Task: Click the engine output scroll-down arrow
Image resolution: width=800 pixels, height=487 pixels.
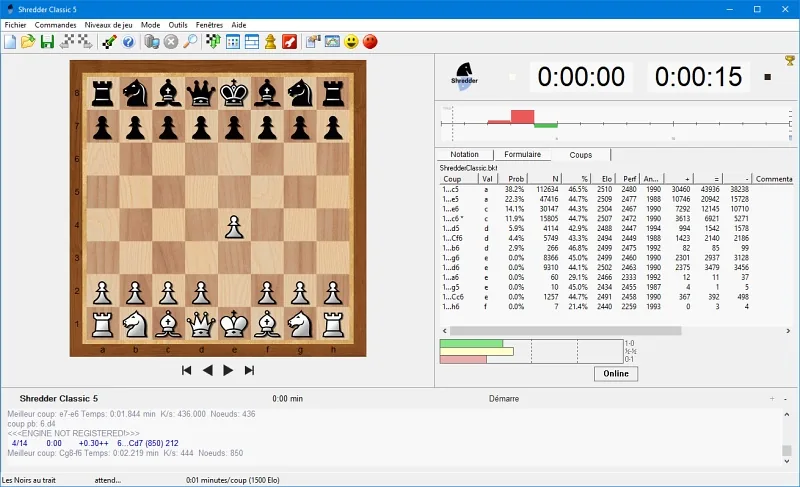Action: click(x=787, y=461)
